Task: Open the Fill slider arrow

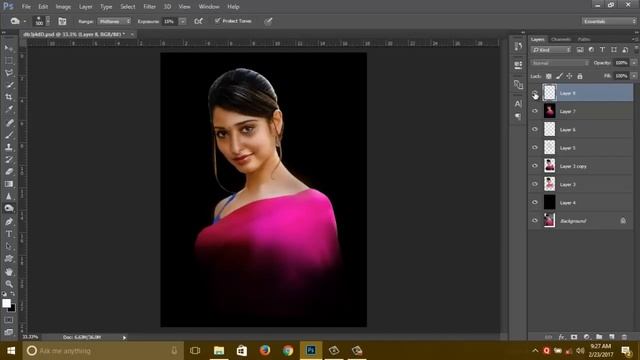Action: 634,76
